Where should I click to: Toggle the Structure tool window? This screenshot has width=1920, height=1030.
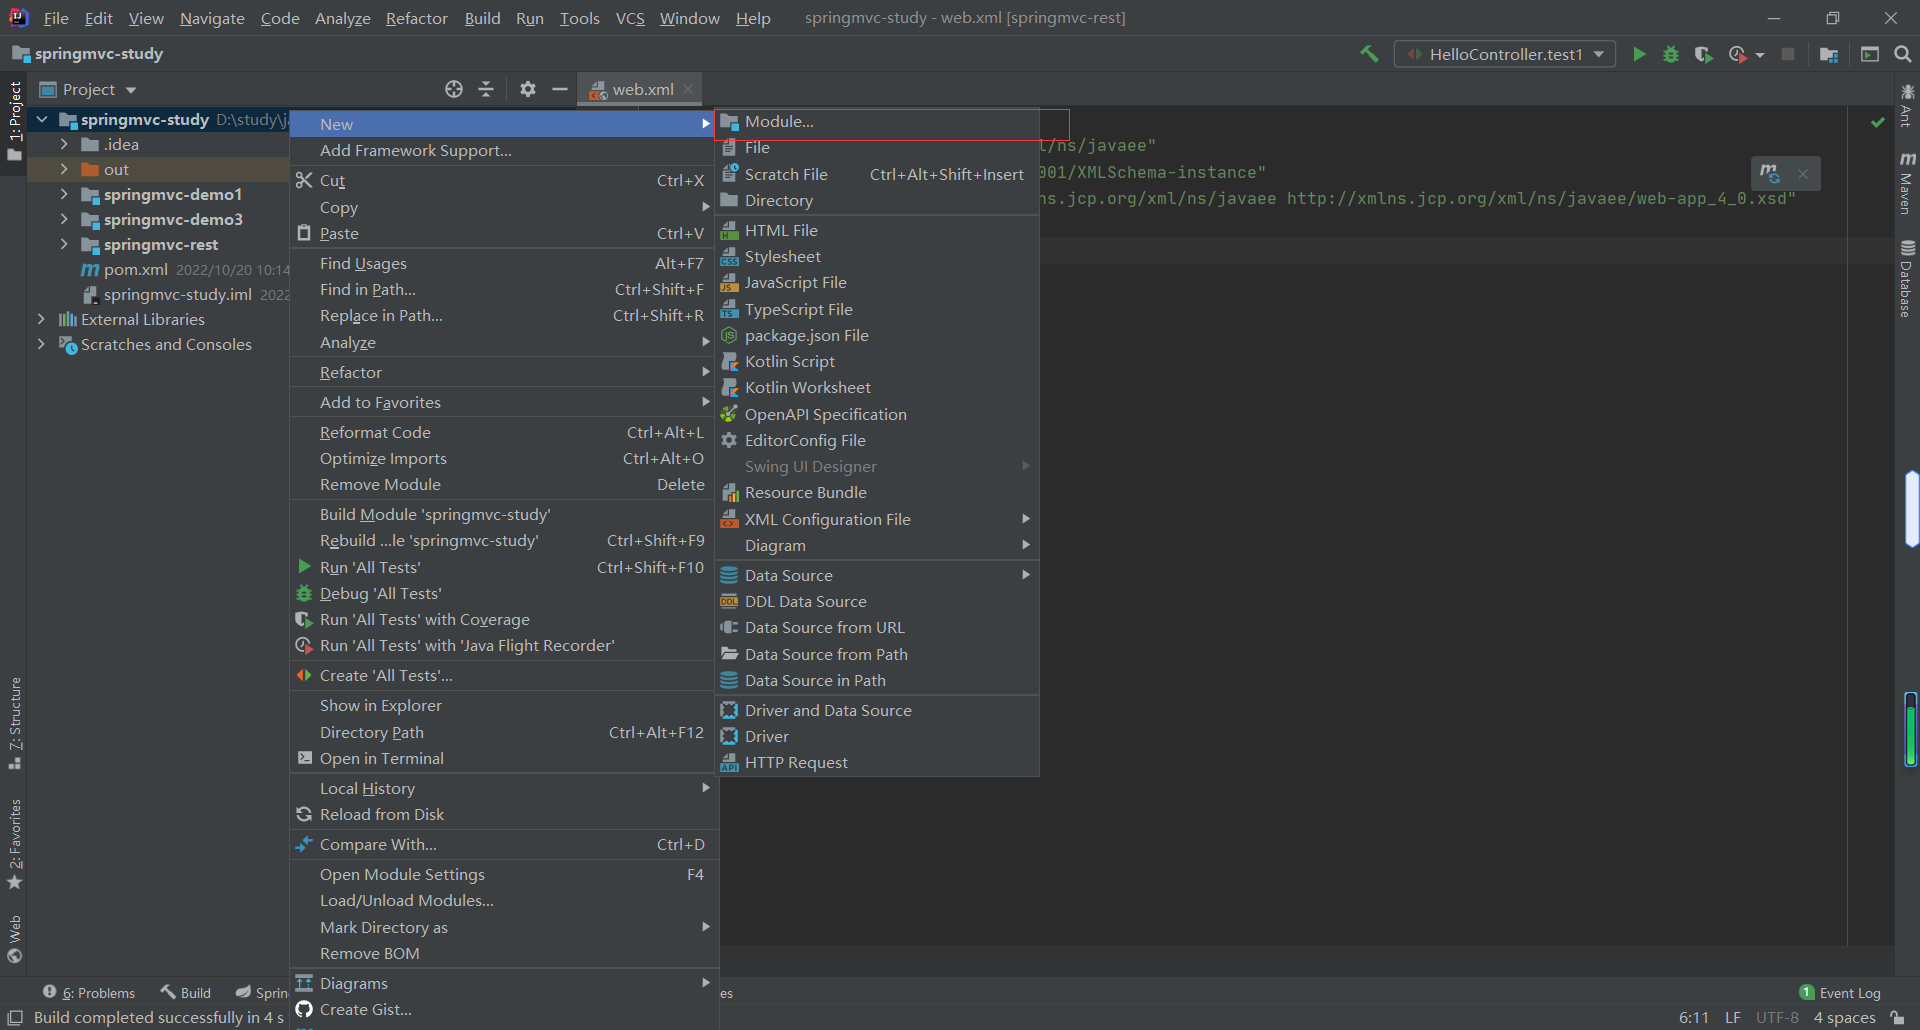click(15, 722)
